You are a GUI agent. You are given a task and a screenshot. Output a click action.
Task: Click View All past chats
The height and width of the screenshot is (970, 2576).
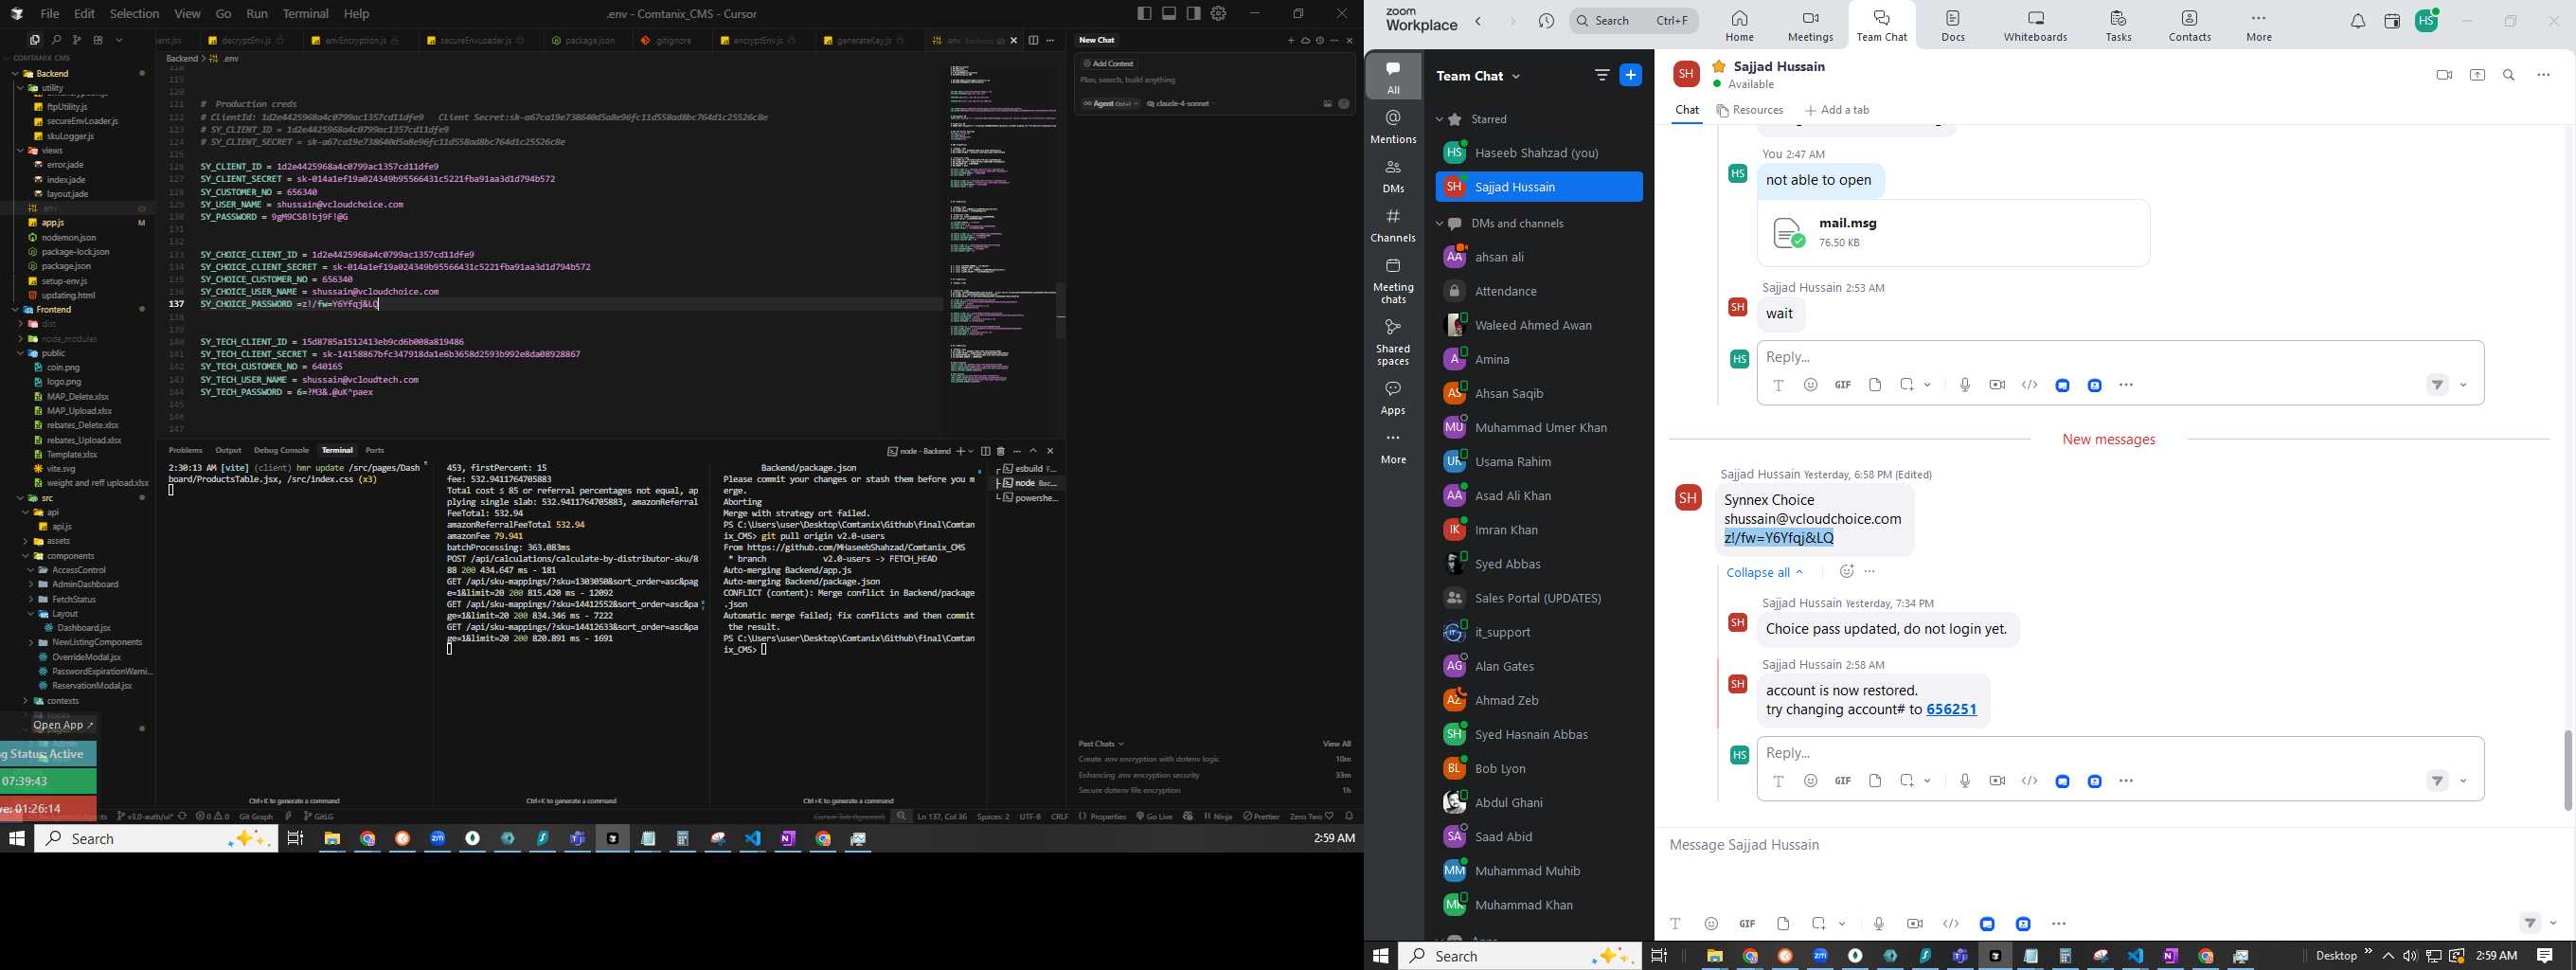[x=1336, y=744]
